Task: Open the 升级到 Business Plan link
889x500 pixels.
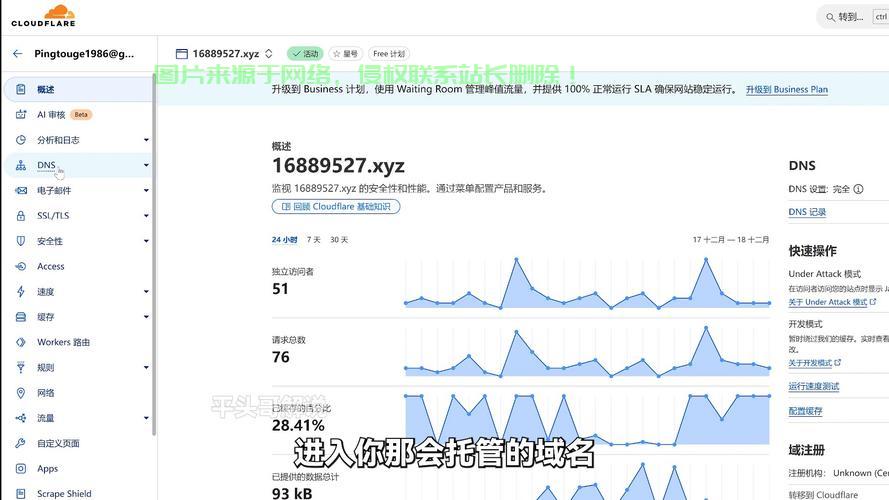Action: [786, 89]
